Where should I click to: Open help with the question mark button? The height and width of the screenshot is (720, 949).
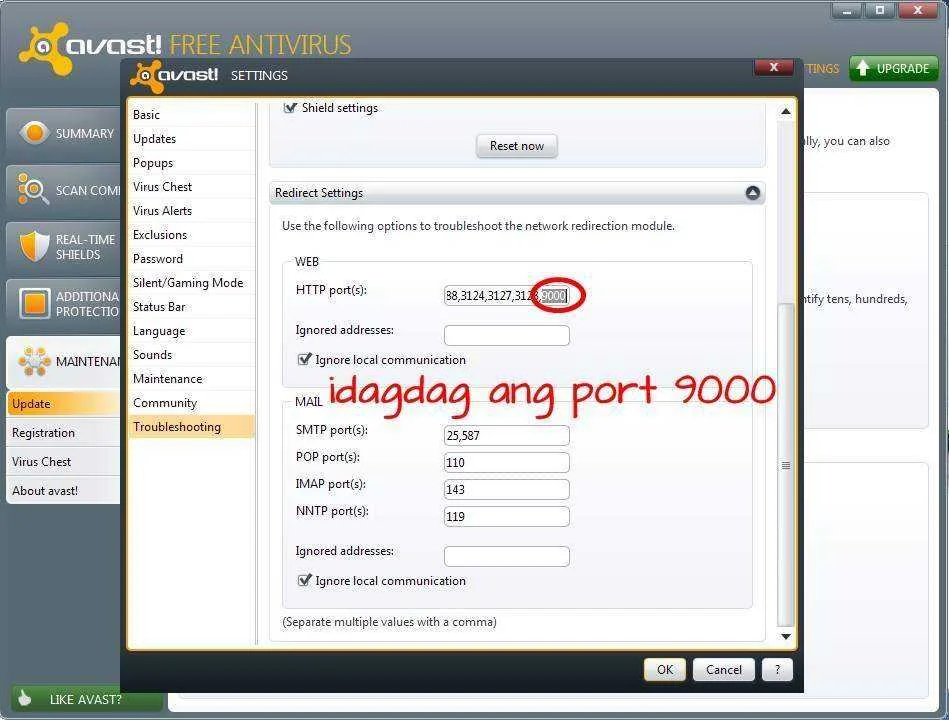(x=777, y=669)
